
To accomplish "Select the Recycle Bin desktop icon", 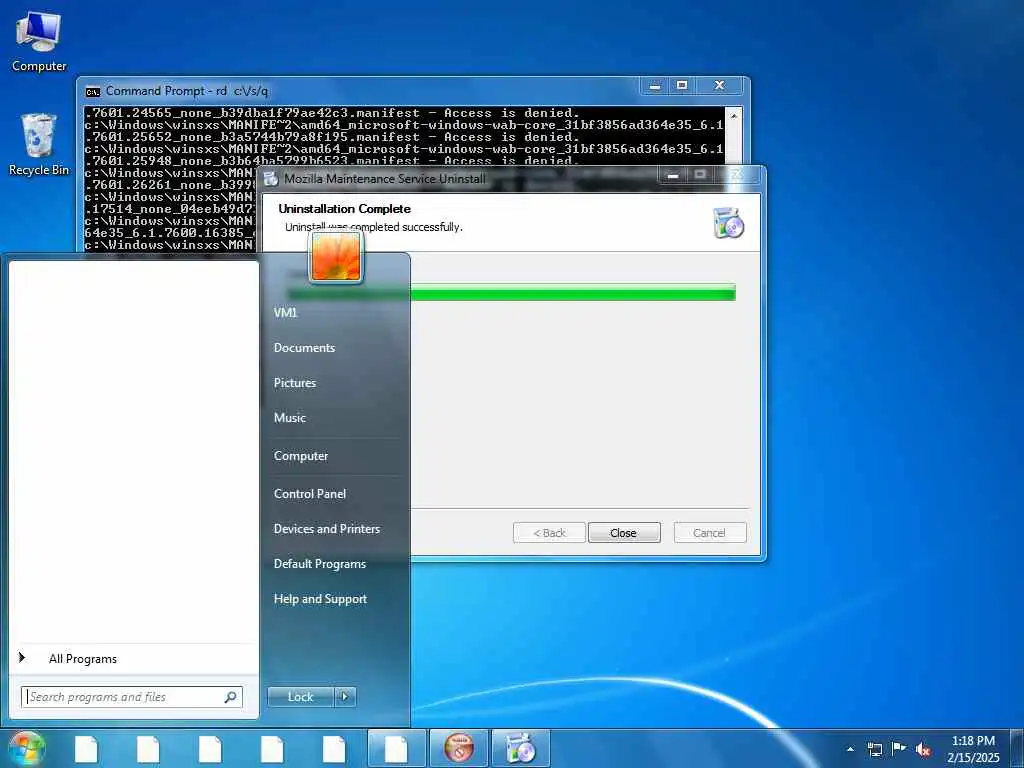I will click(39, 144).
